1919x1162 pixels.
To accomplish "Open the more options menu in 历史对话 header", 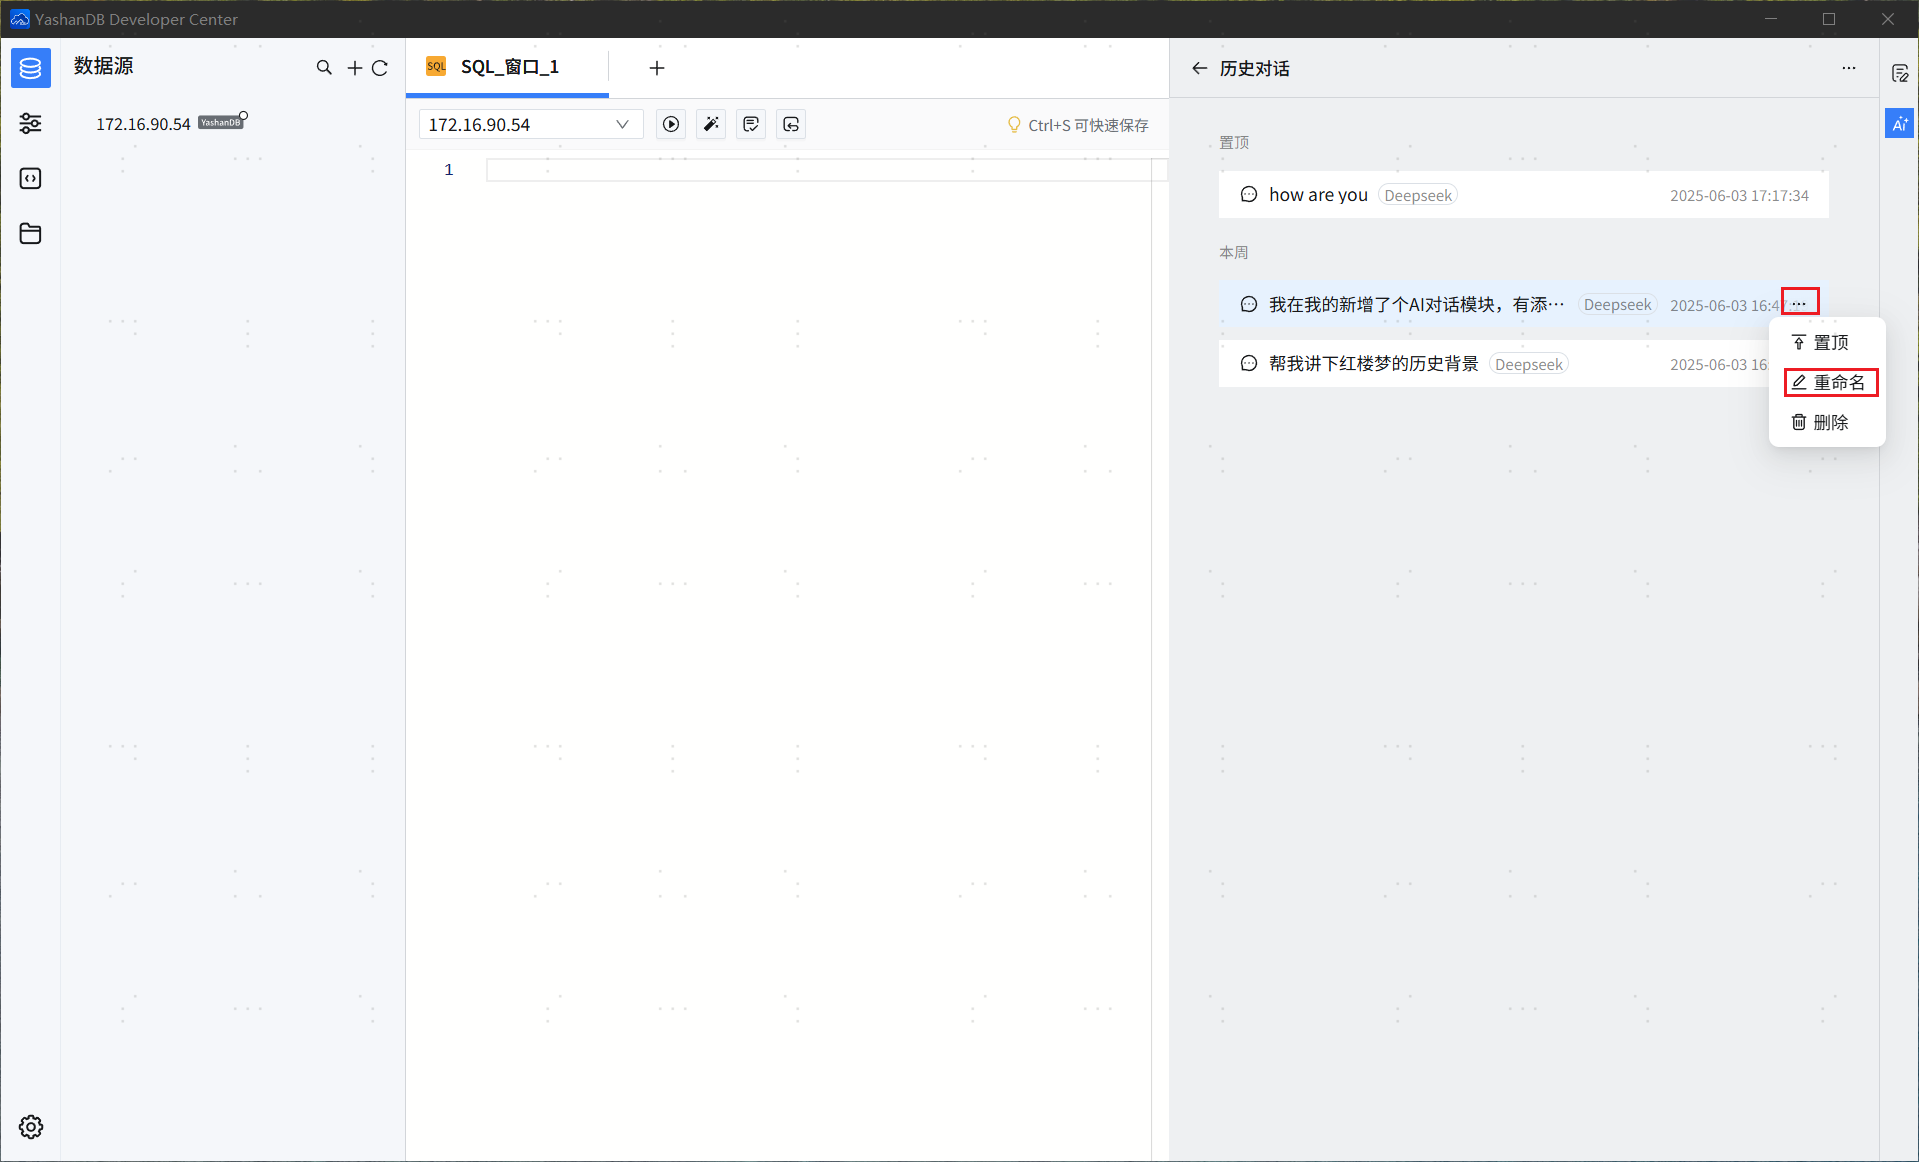I will [1849, 68].
